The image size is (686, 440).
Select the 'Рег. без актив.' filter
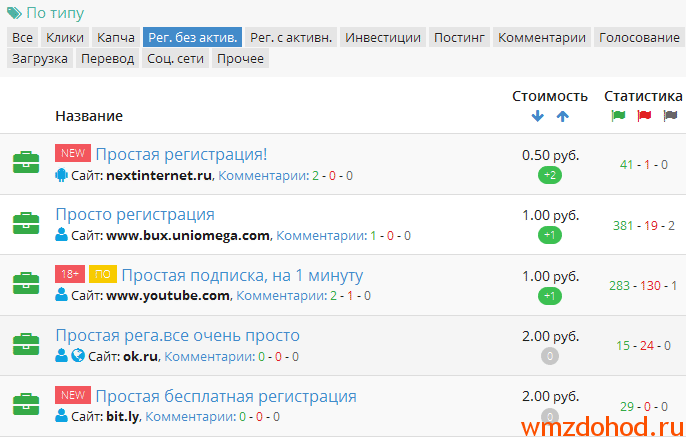click(192, 37)
